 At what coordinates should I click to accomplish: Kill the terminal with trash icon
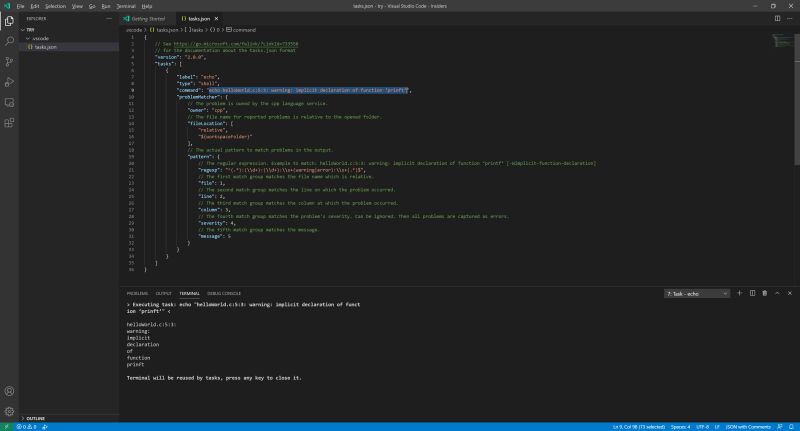(764, 293)
